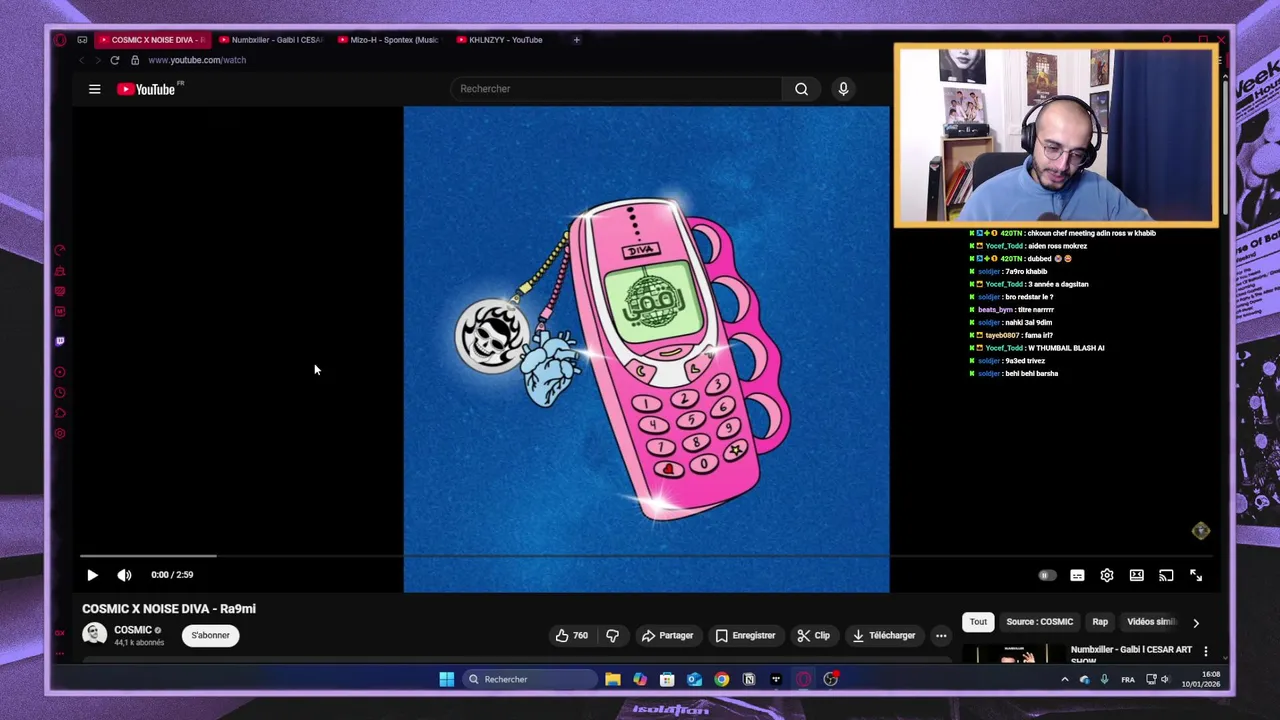Open Extensions cube icon in the sidebar
The width and height of the screenshot is (1280, 720).
click(x=60, y=413)
